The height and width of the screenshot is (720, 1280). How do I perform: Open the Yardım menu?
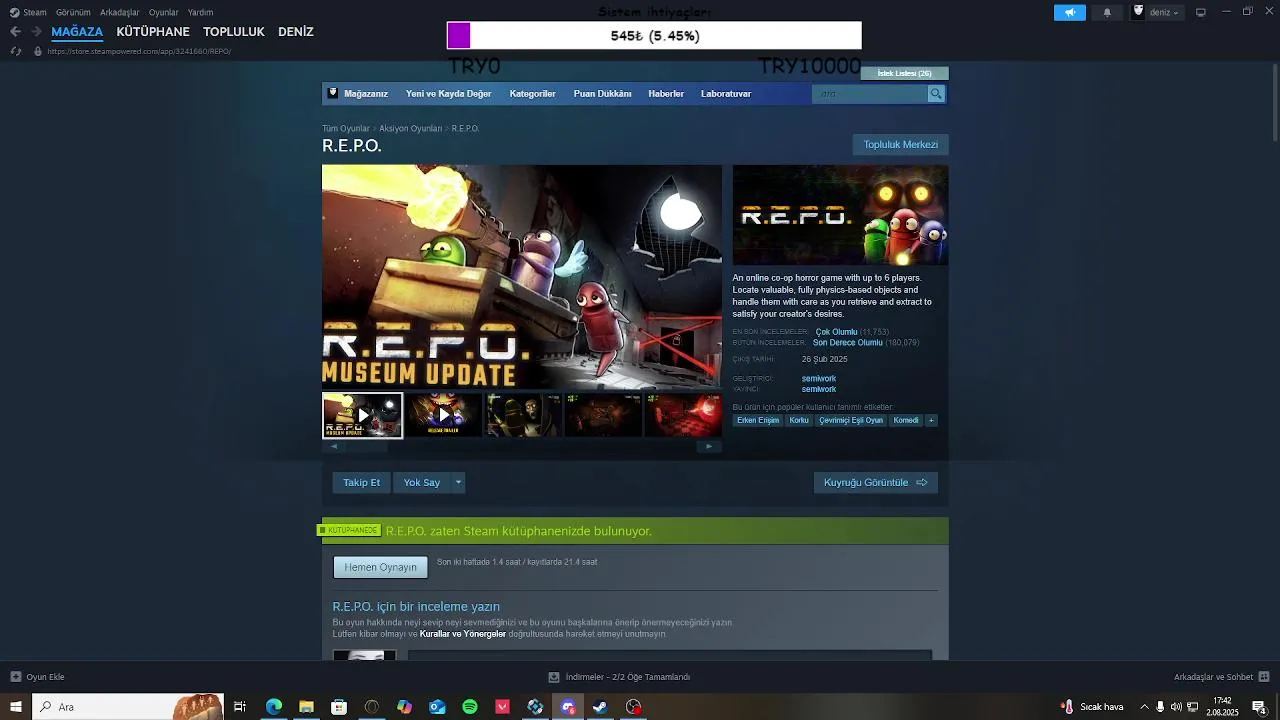pyautogui.click(x=200, y=12)
